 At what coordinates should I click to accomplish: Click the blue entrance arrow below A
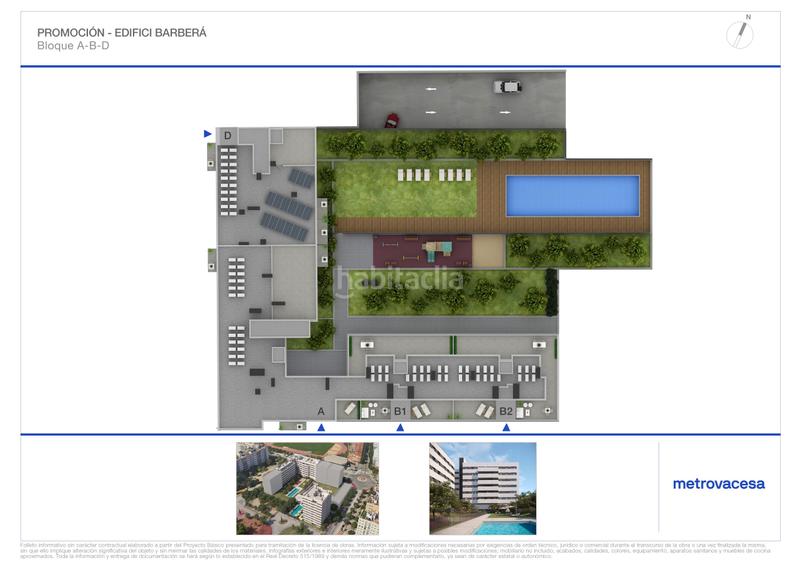(321, 428)
